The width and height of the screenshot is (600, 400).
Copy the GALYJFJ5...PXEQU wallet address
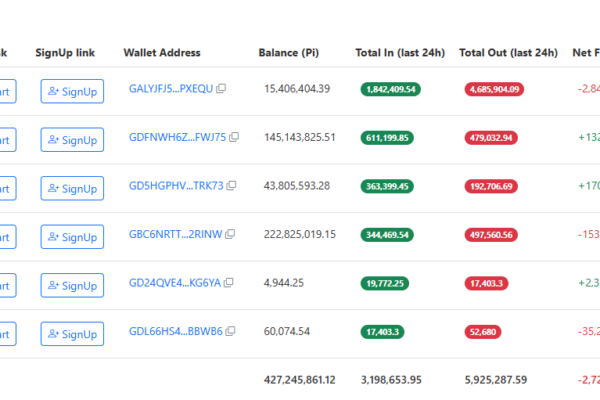tap(221, 89)
